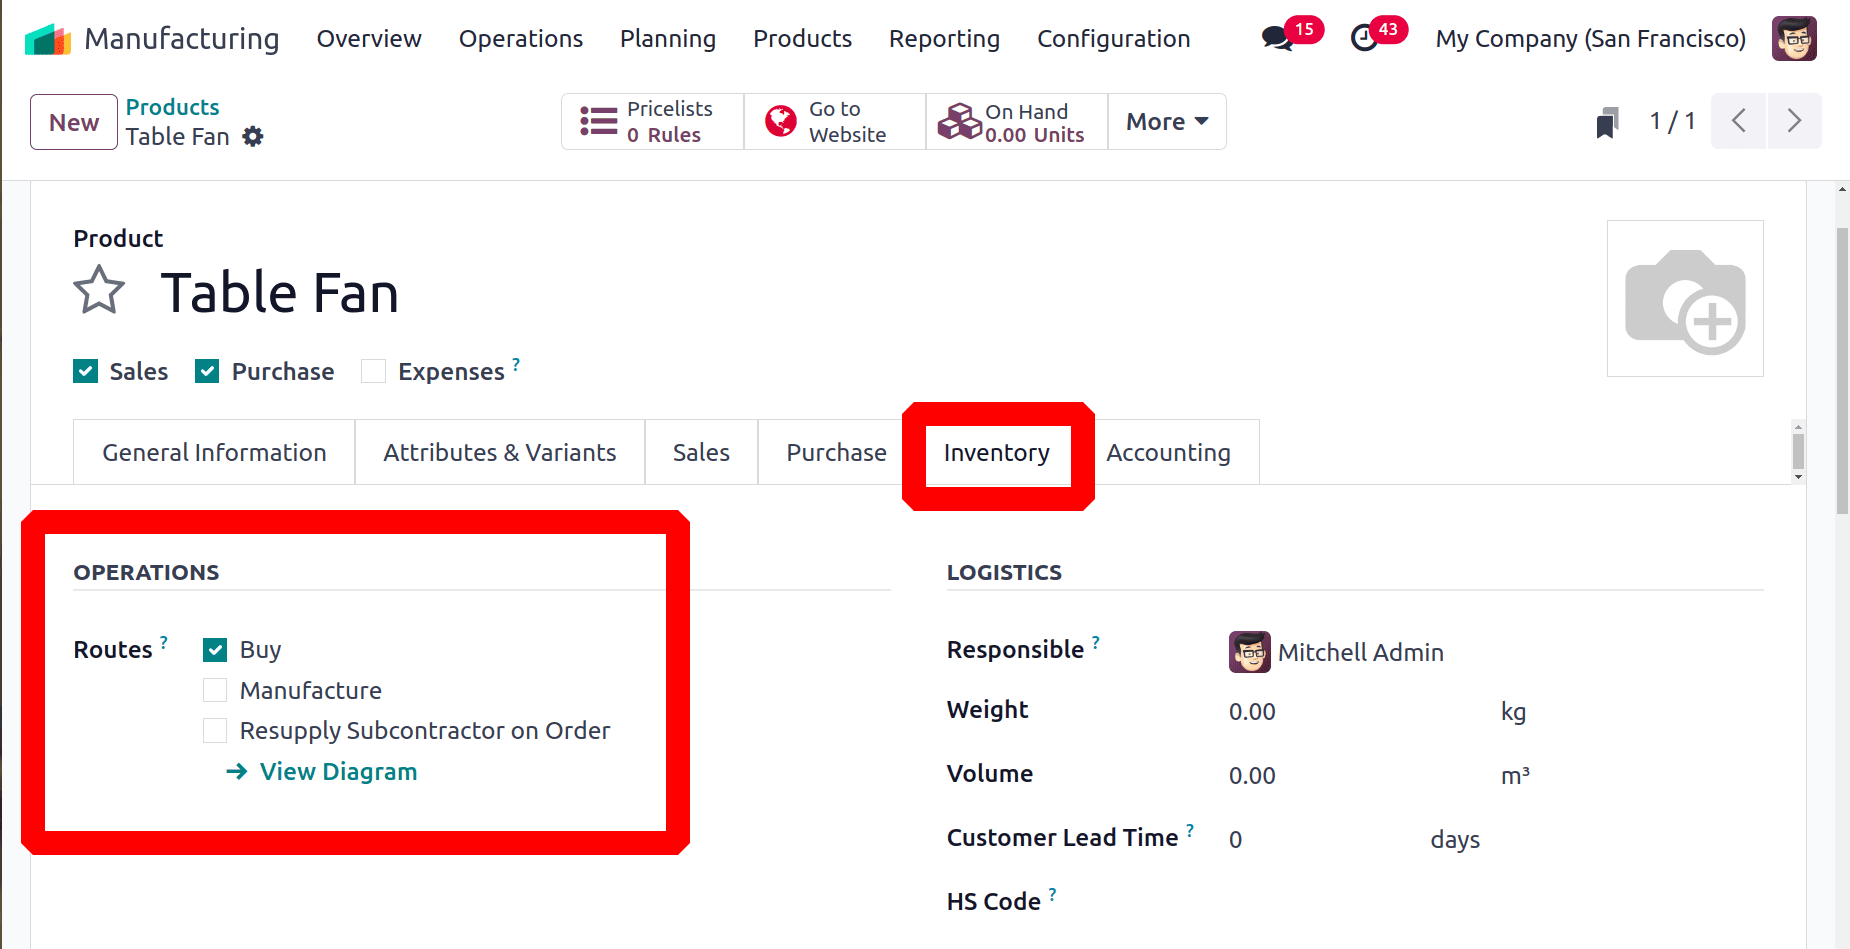
Task: Show the Routes help tooltip icon
Action: click(x=164, y=642)
